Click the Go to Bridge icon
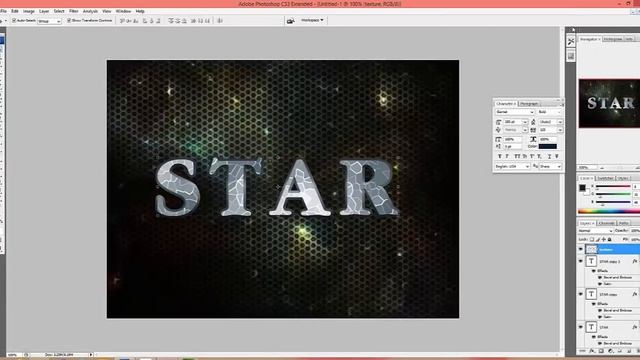This screenshot has width=640, height=360. [x=291, y=21]
